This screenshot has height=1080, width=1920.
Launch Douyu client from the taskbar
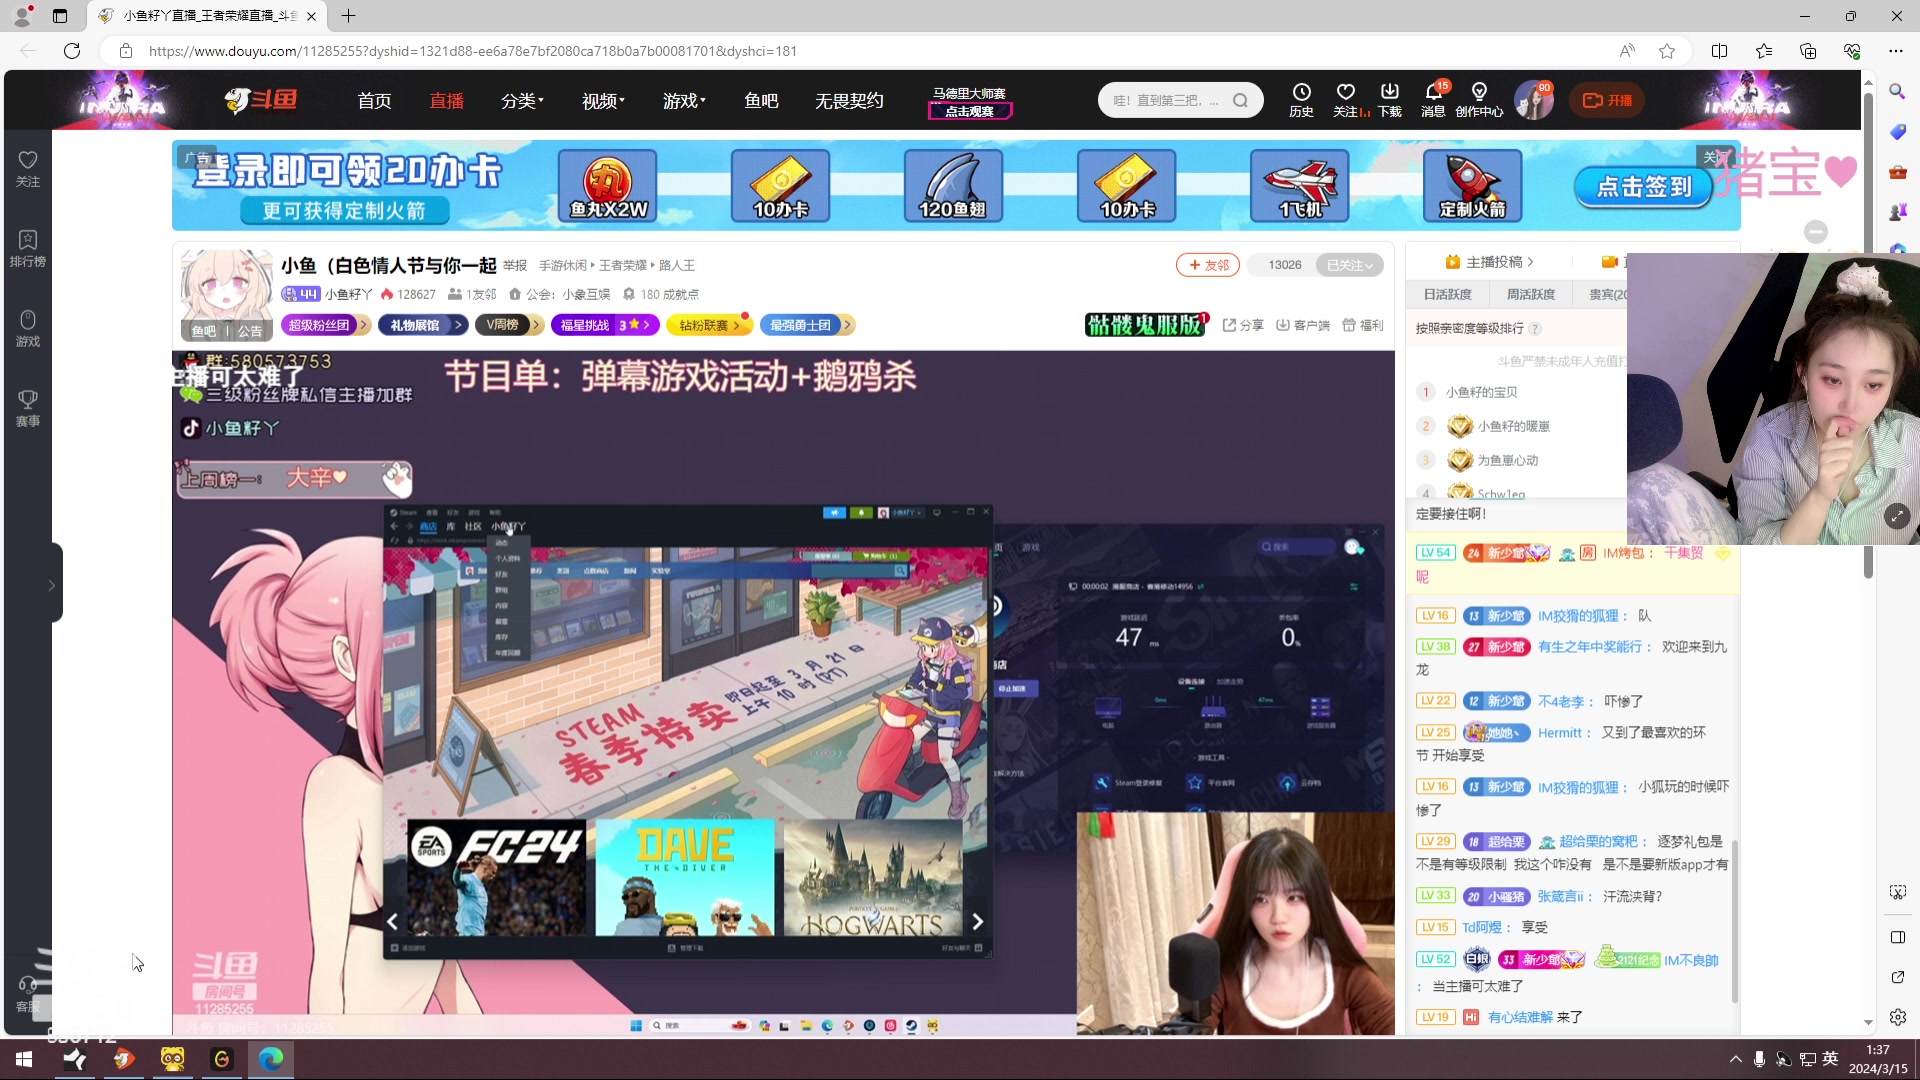pyautogui.click(x=123, y=1059)
